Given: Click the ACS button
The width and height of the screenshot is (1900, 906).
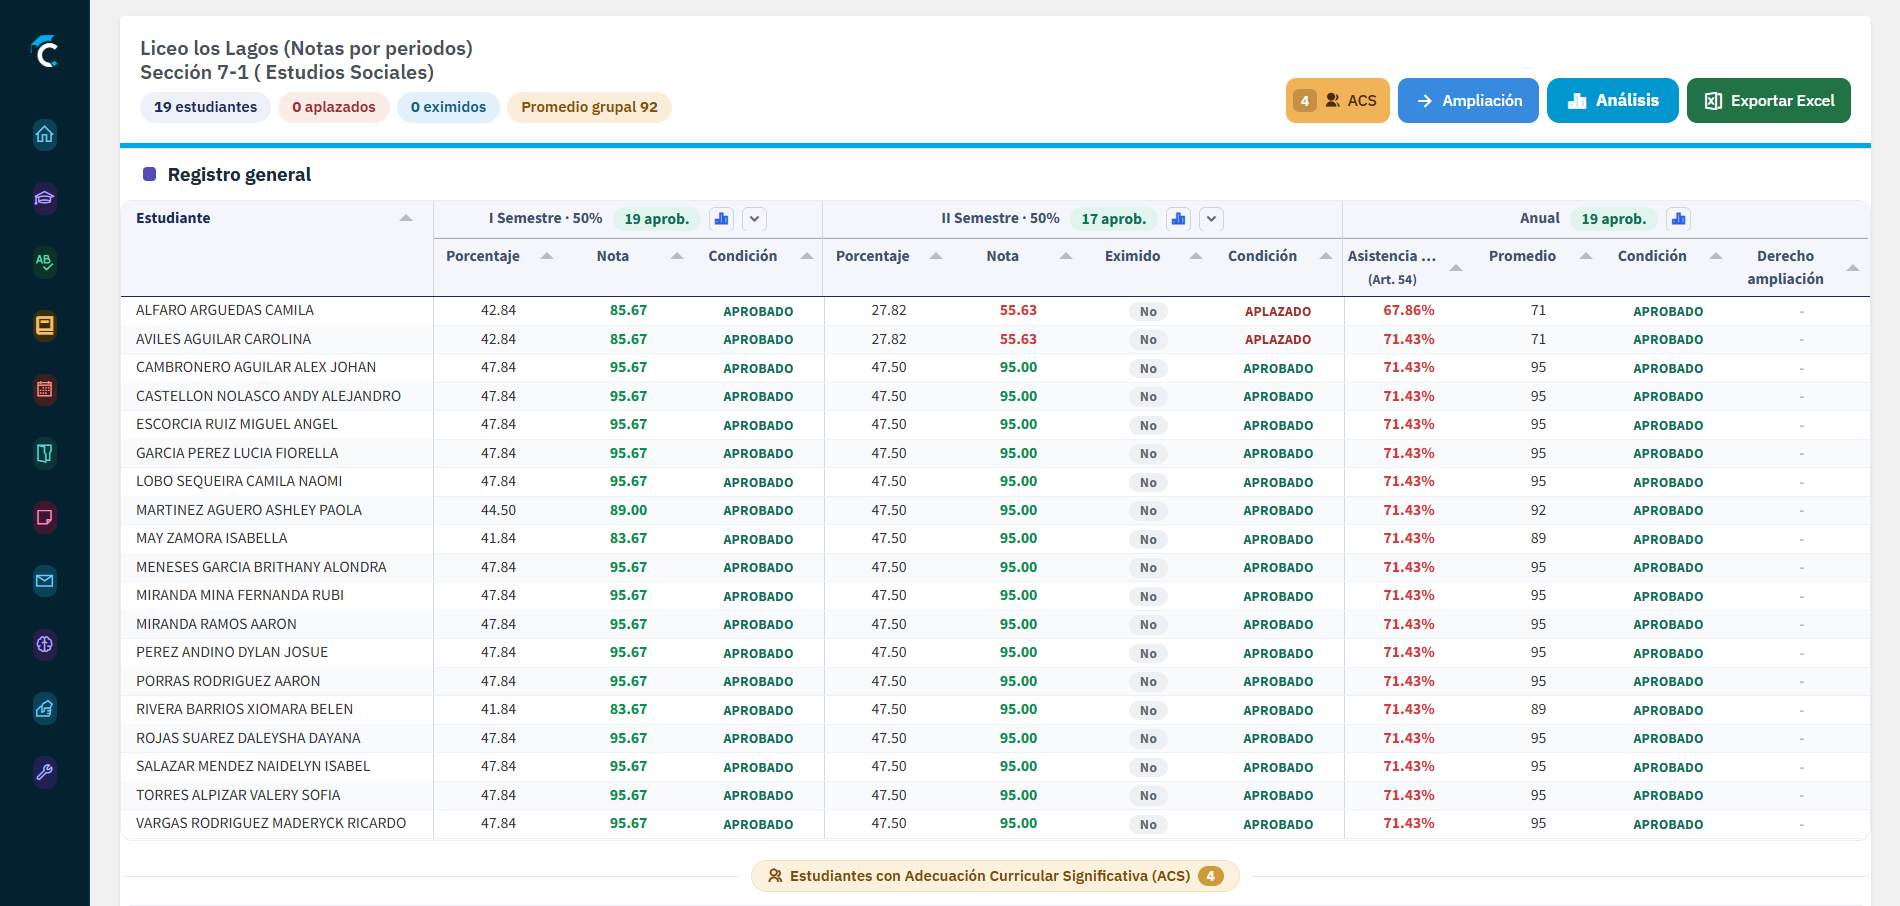Looking at the screenshot, I should point(1337,100).
